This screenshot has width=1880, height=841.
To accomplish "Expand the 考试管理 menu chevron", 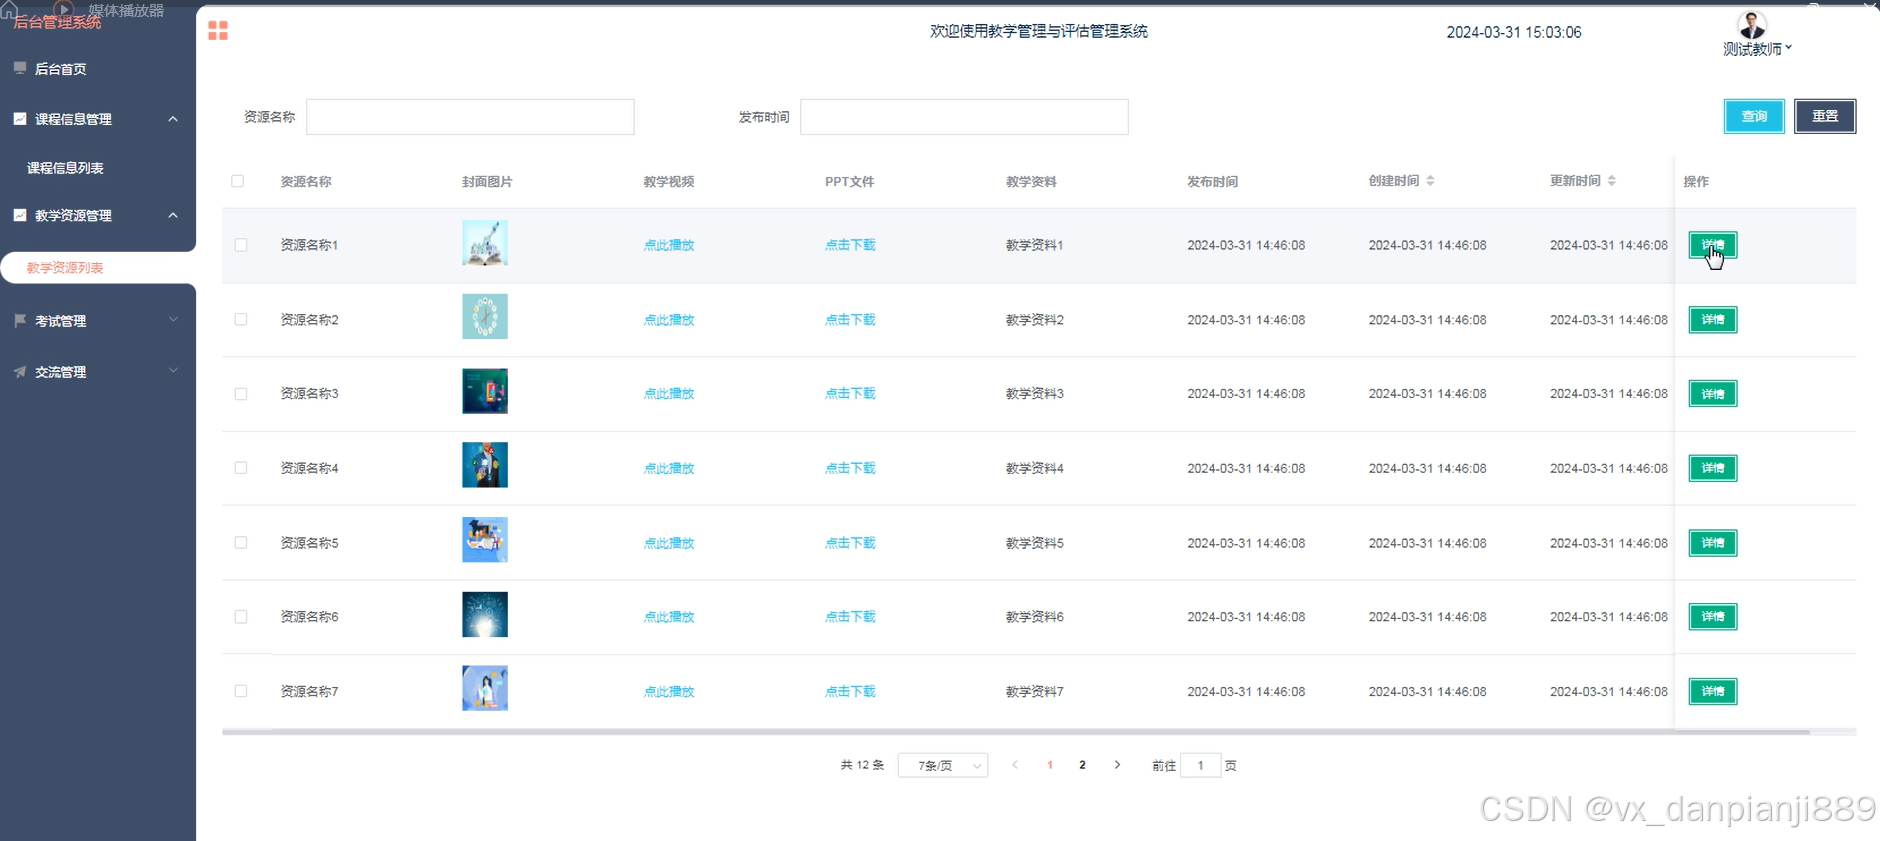I will (173, 320).
